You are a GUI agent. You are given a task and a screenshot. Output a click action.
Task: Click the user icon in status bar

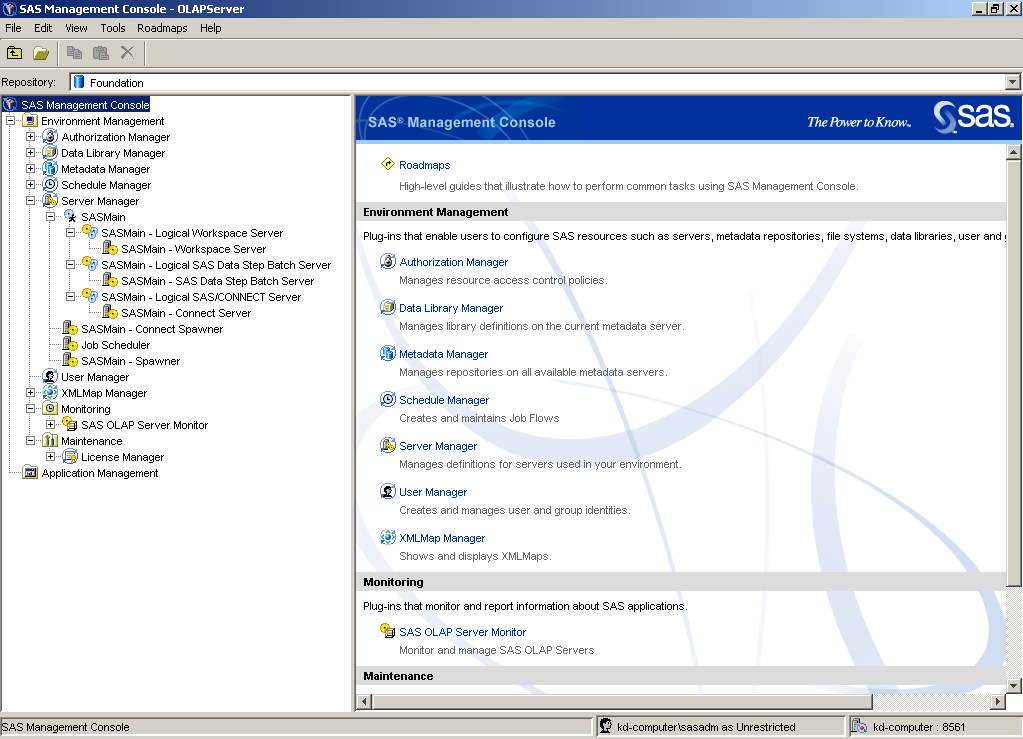click(x=605, y=726)
